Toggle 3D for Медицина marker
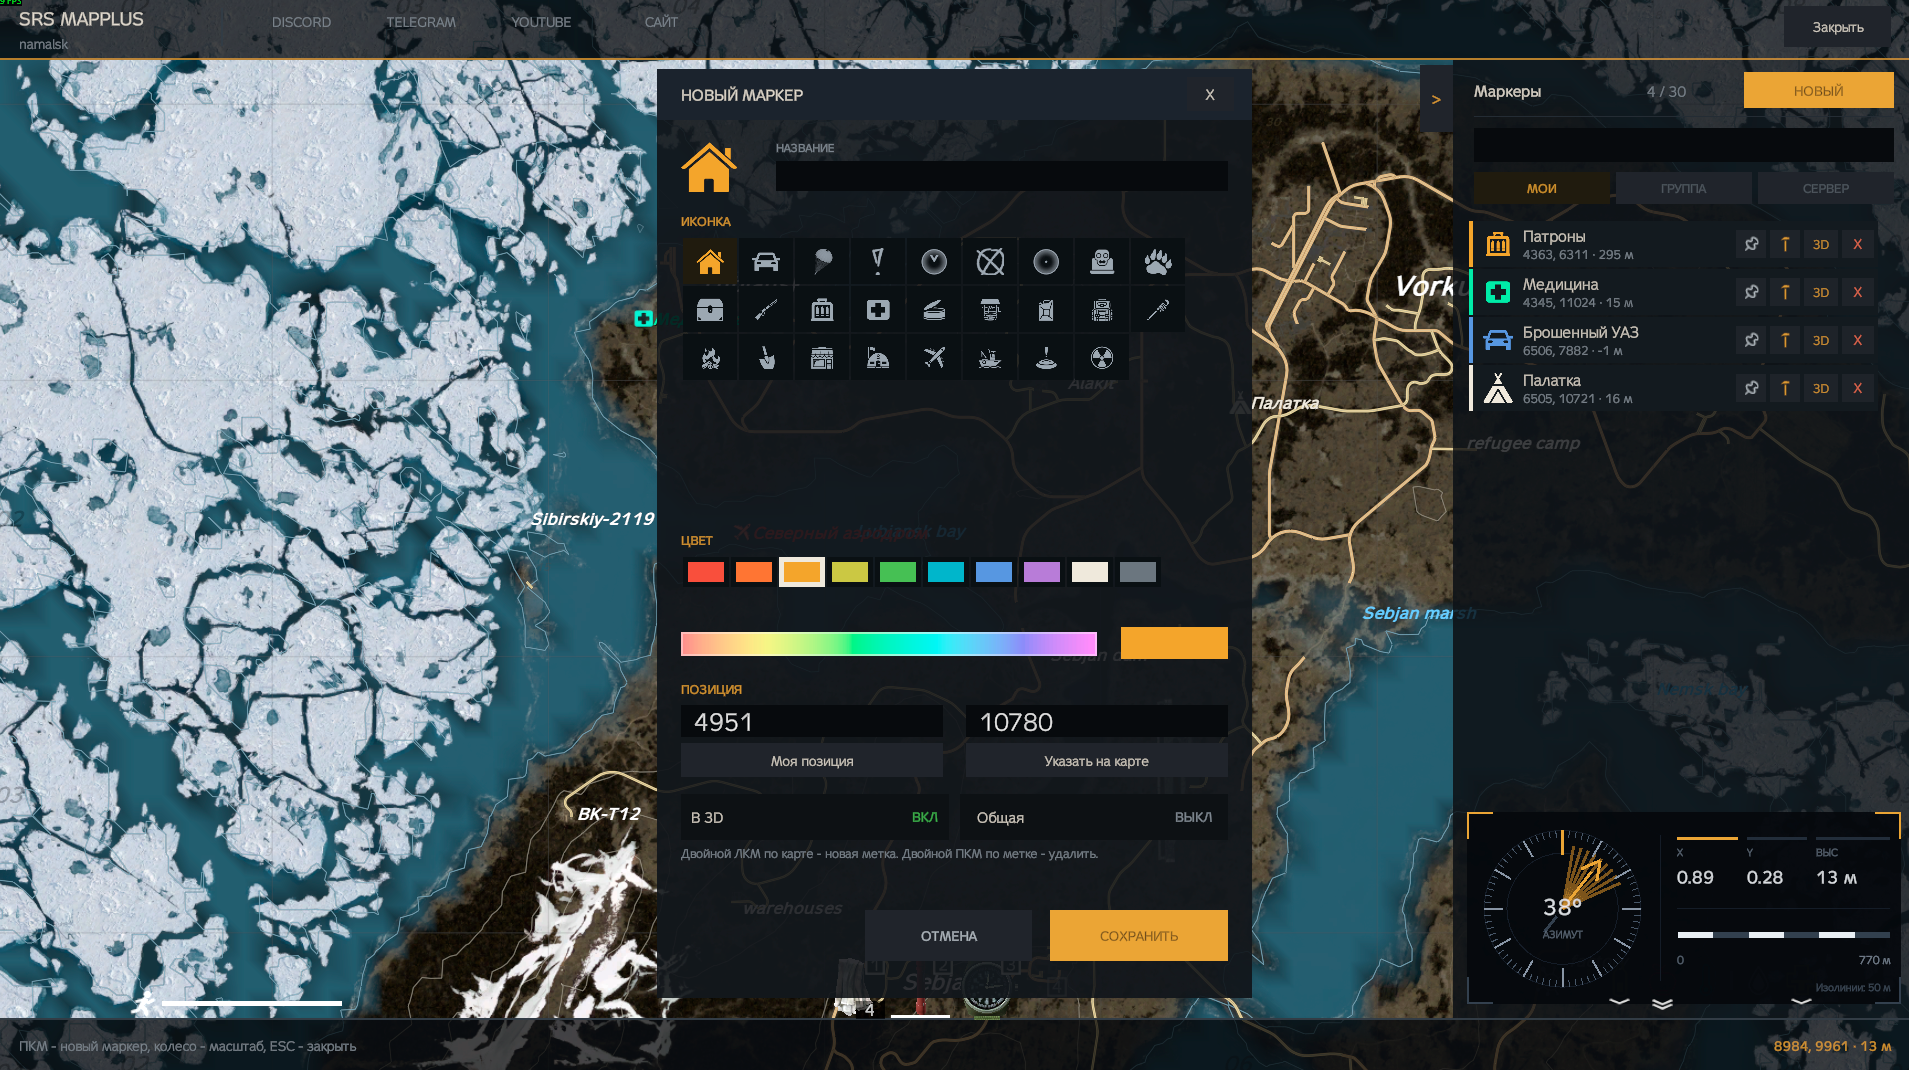 (1821, 292)
